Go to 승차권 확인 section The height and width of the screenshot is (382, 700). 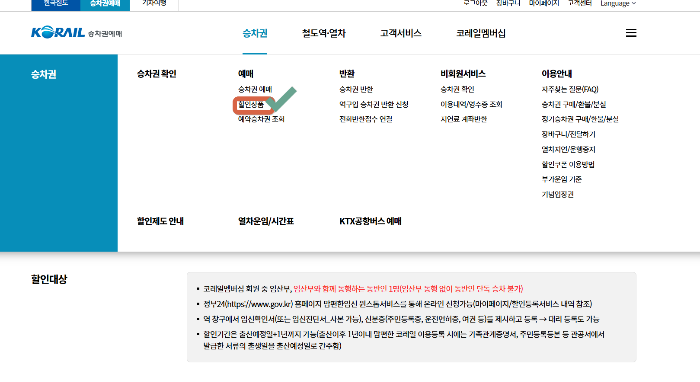pyautogui.click(x=157, y=74)
